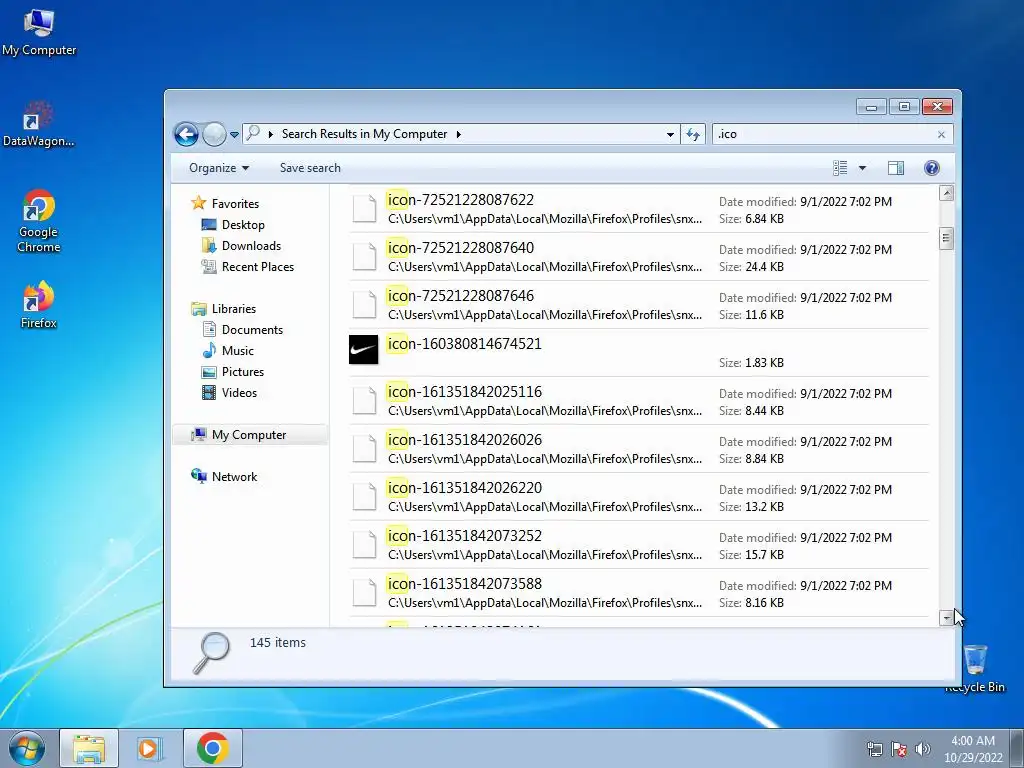Image resolution: width=1024 pixels, height=768 pixels.
Task: Click Windows Explorer in the taskbar
Action: (x=89, y=748)
